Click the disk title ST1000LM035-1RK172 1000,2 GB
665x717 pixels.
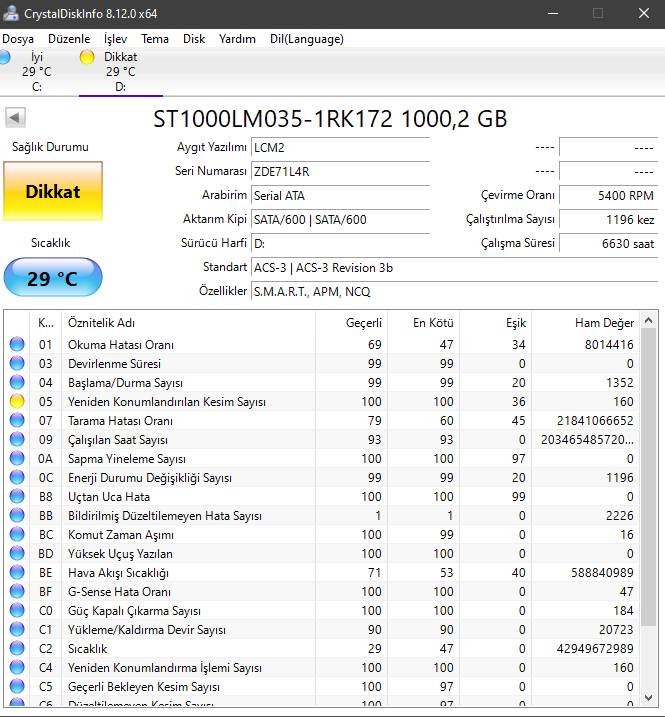[330, 119]
